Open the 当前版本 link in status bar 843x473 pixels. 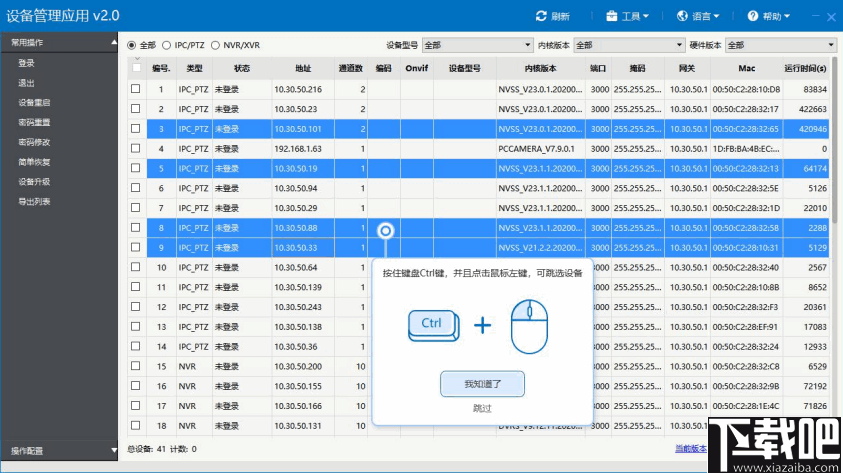pyautogui.click(x=691, y=448)
